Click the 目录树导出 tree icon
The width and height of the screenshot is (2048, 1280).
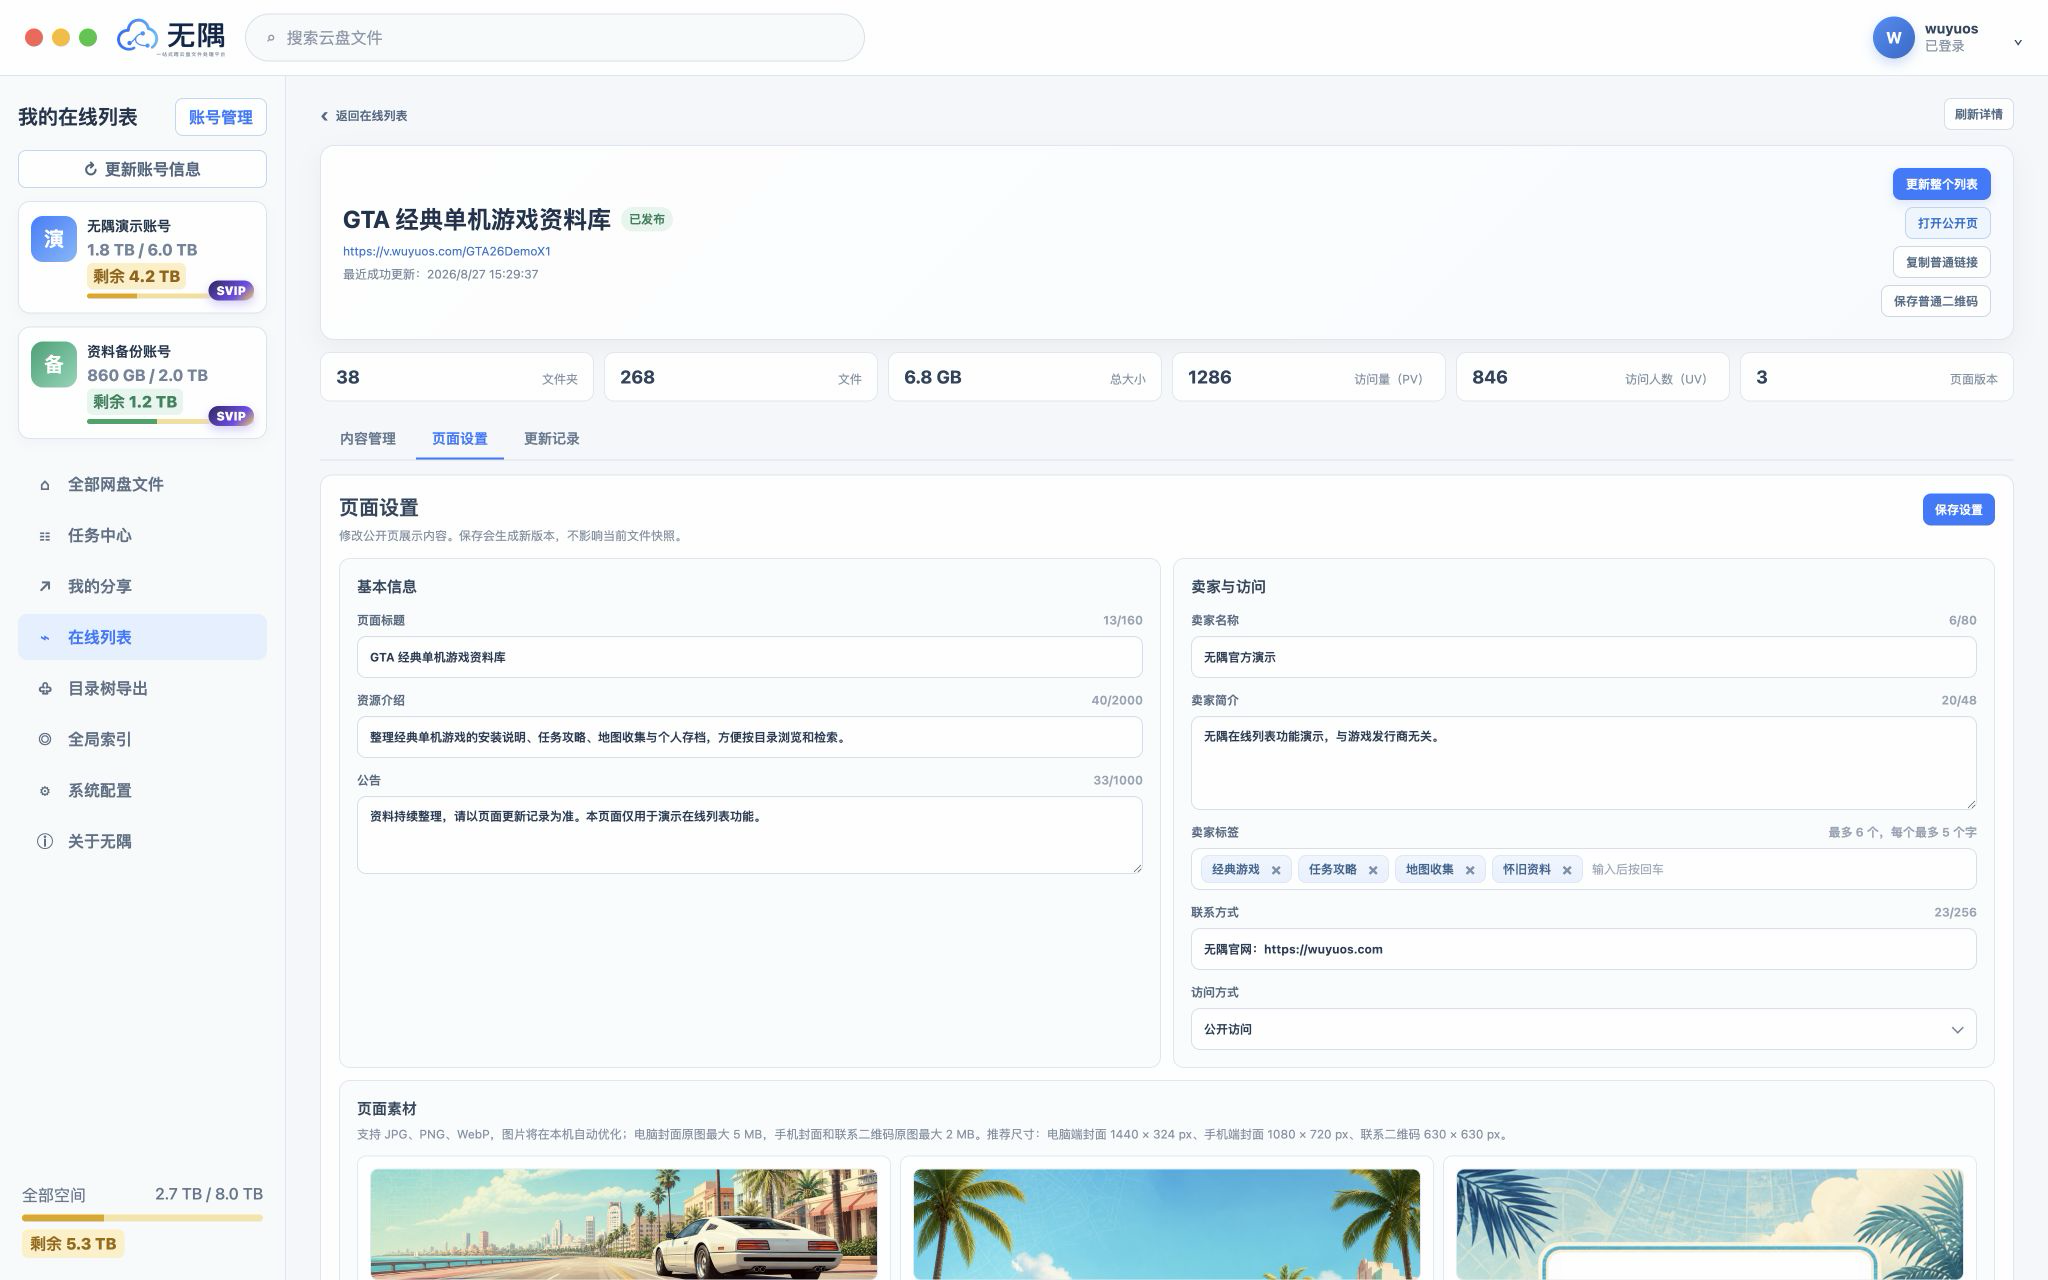tap(45, 689)
